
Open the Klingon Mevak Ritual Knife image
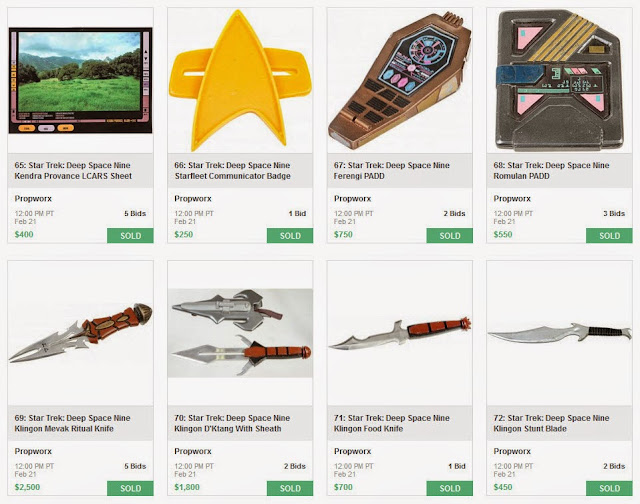[80, 333]
